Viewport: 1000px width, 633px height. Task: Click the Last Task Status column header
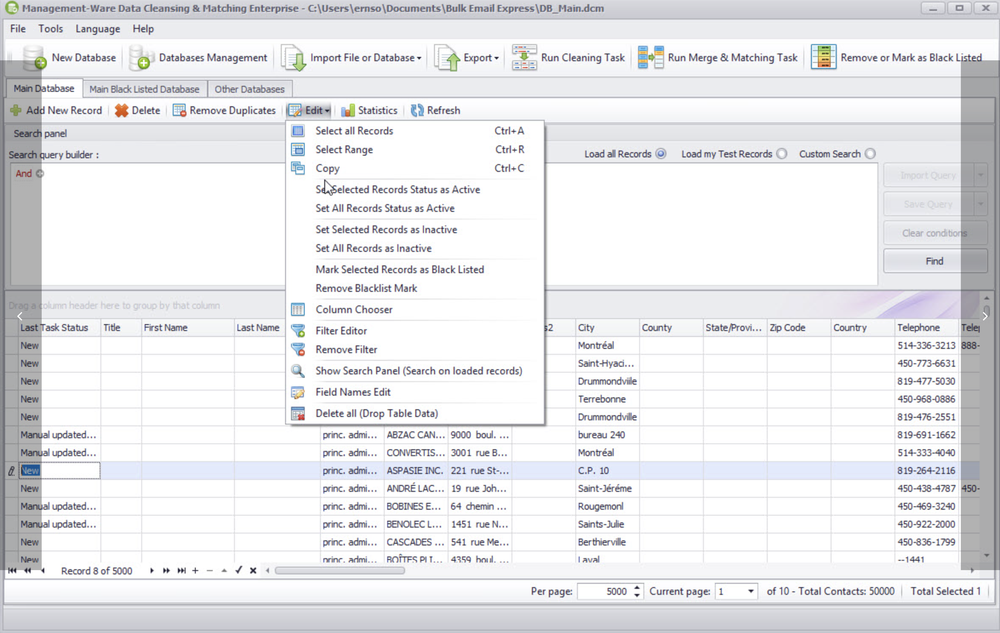pos(59,328)
